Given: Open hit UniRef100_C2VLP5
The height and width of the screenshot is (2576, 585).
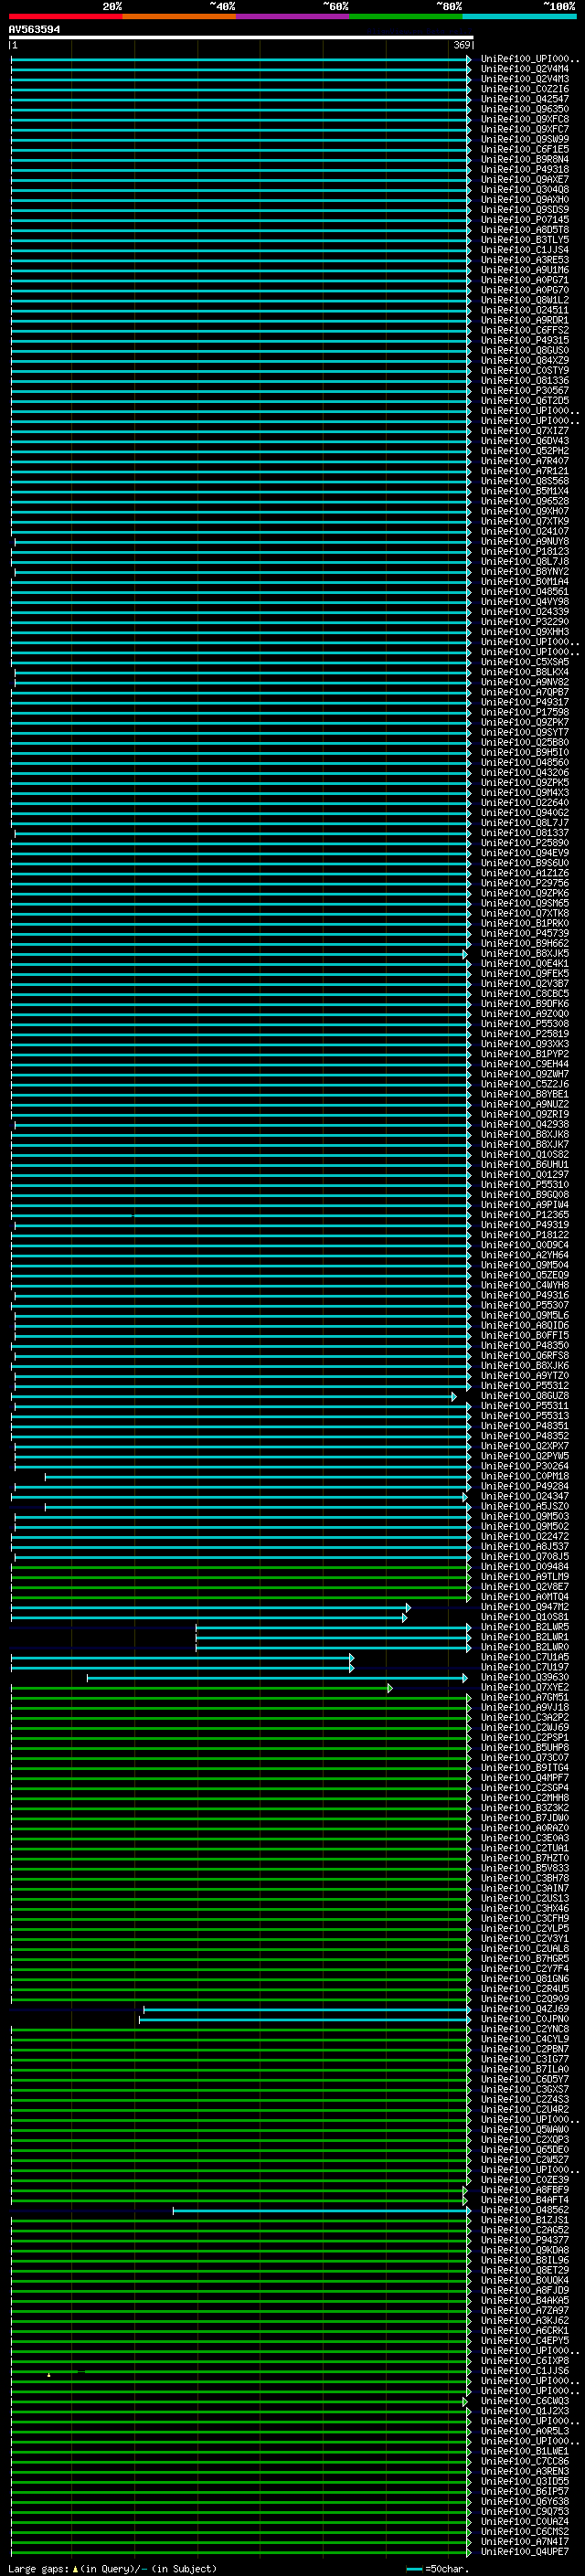Looking at the screenshot, I should click(x=525, y=1928).
